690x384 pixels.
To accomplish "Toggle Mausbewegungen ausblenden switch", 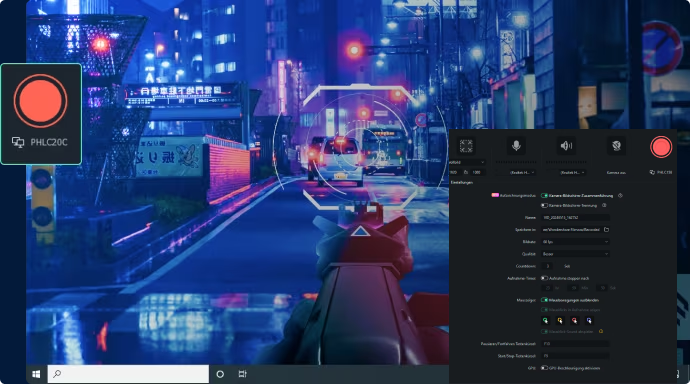I will (544, 300).
